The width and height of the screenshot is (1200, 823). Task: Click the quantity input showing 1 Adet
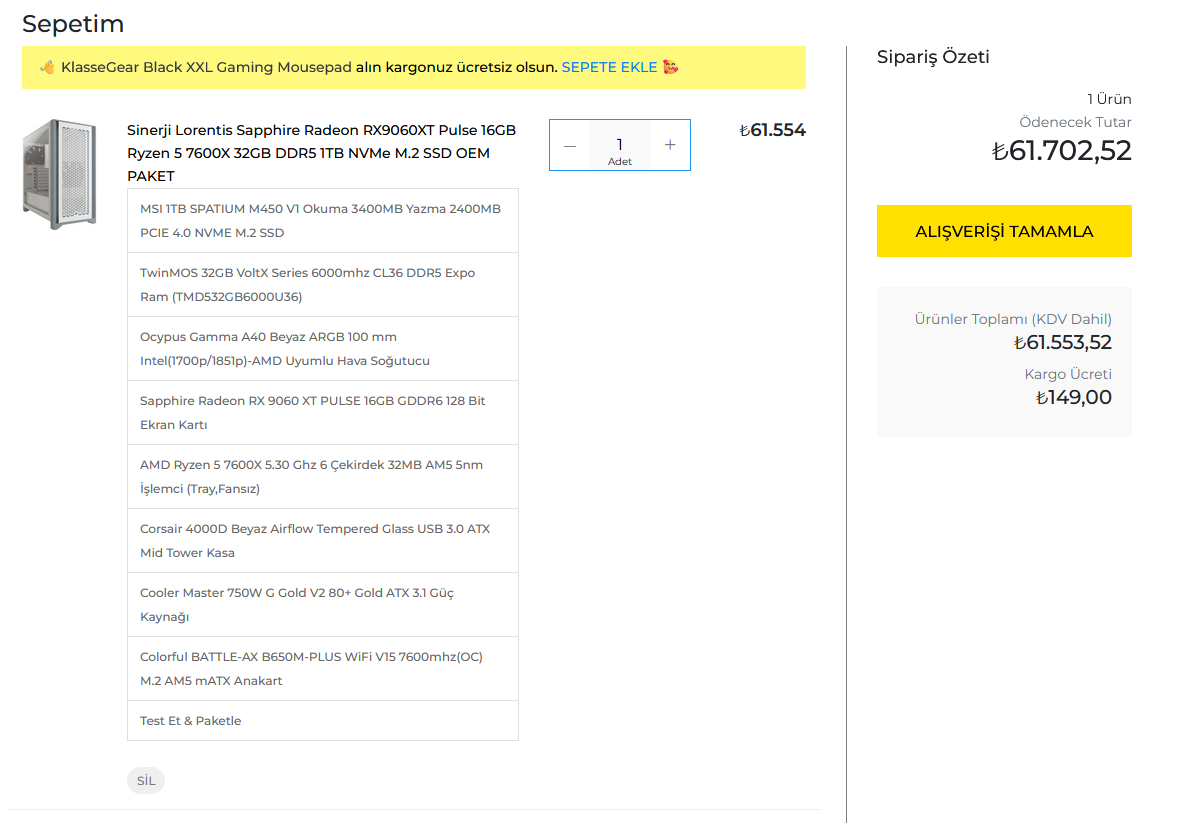point(620,145)
